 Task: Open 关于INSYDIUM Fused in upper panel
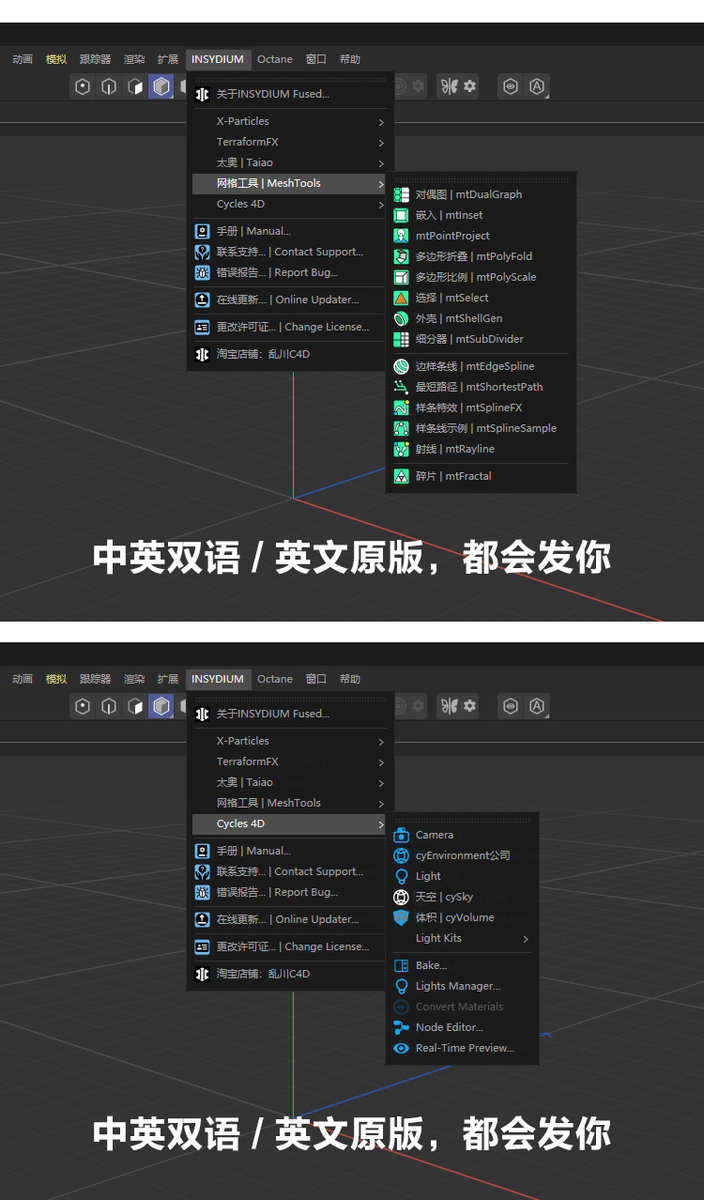coord(290,94)
